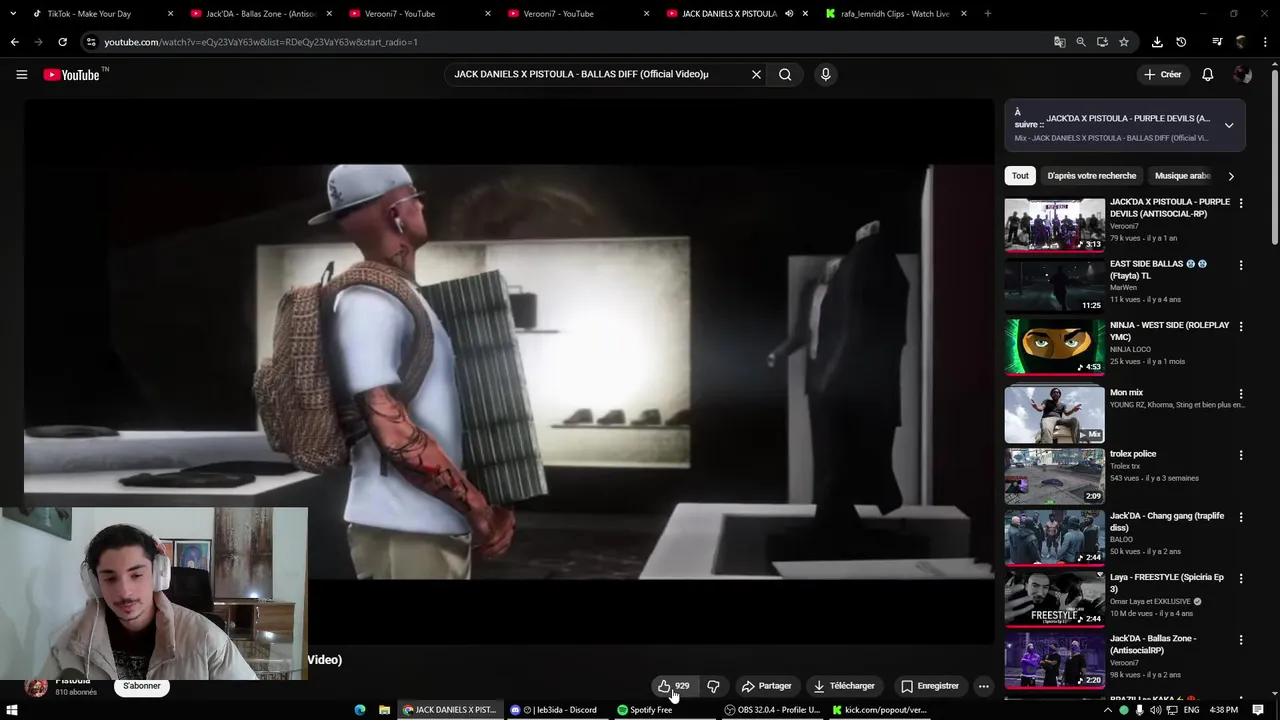Expand the À suivre mix playlist panel

point(1229,125)
